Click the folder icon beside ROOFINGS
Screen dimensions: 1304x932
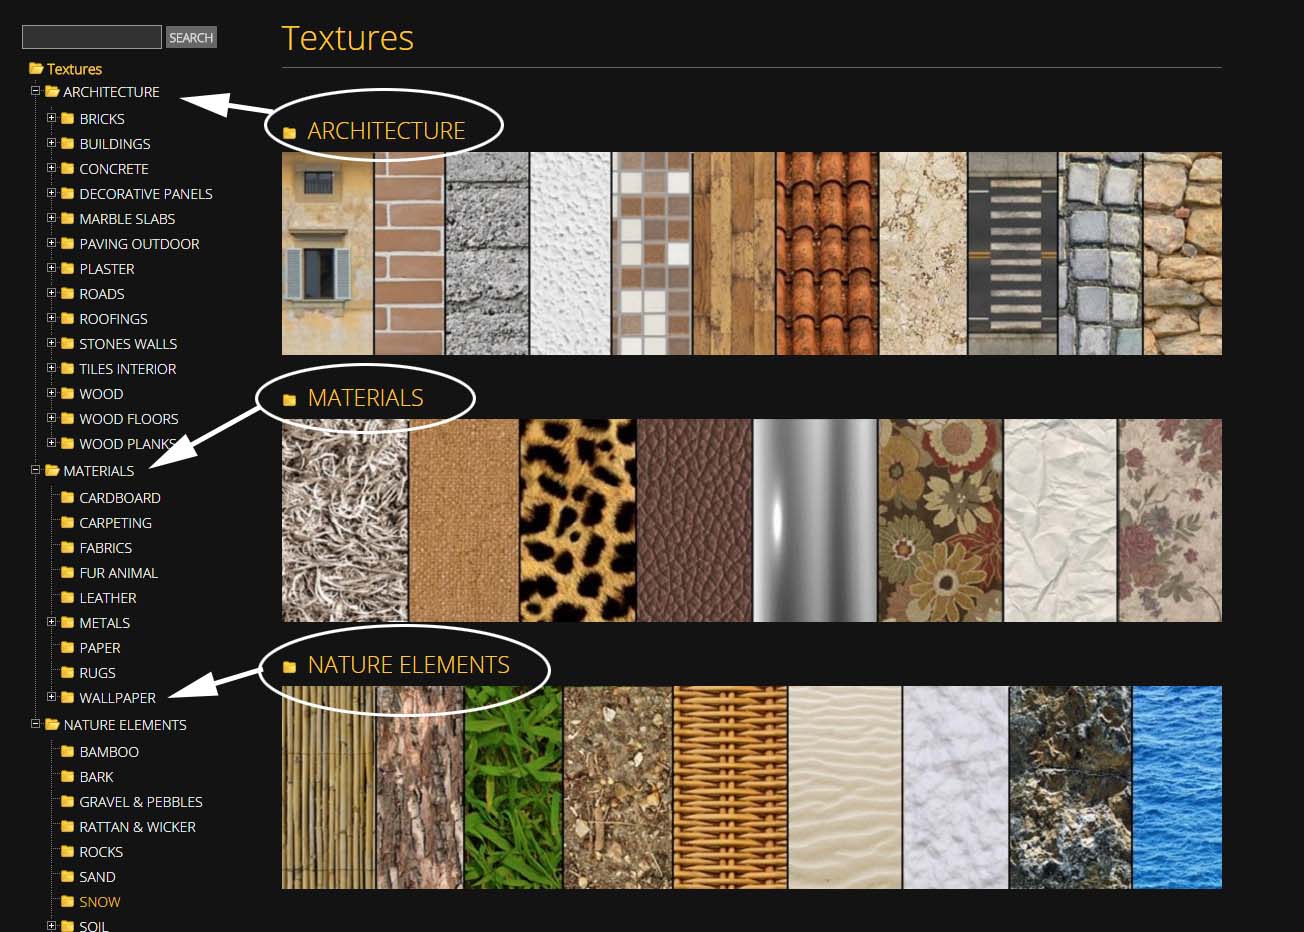click(x=66, y=318)
